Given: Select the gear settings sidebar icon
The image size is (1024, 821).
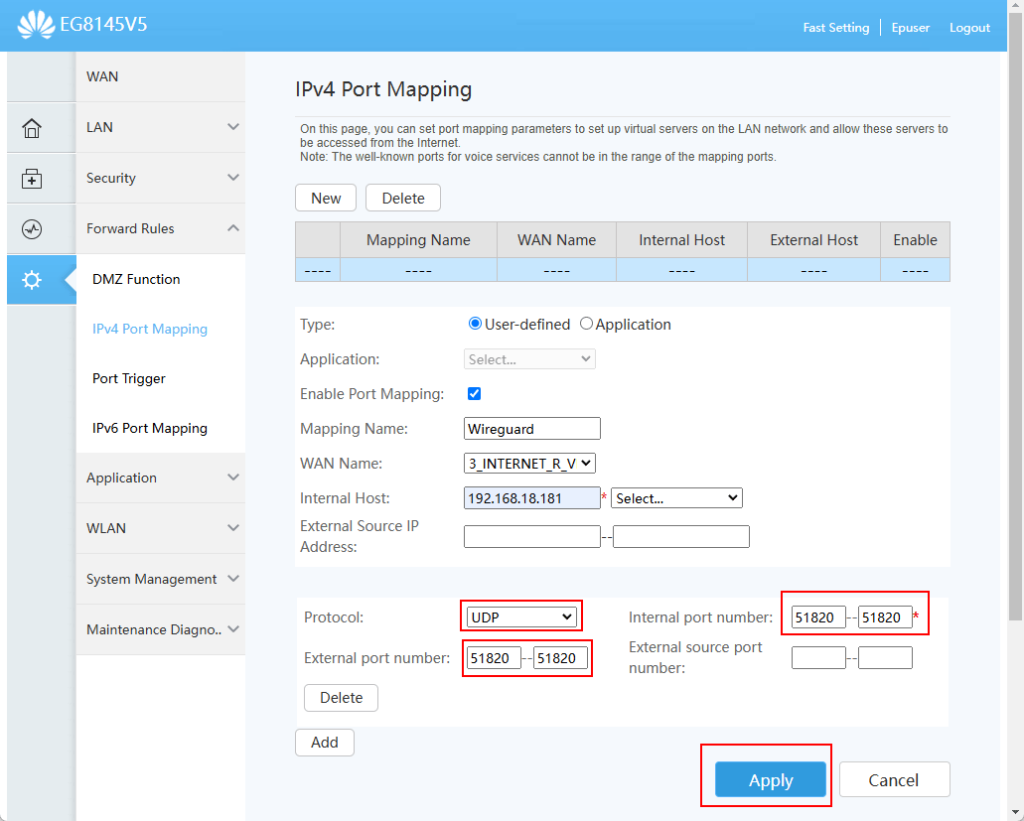Looking at the screenshot, I should (x=32, y=280).
